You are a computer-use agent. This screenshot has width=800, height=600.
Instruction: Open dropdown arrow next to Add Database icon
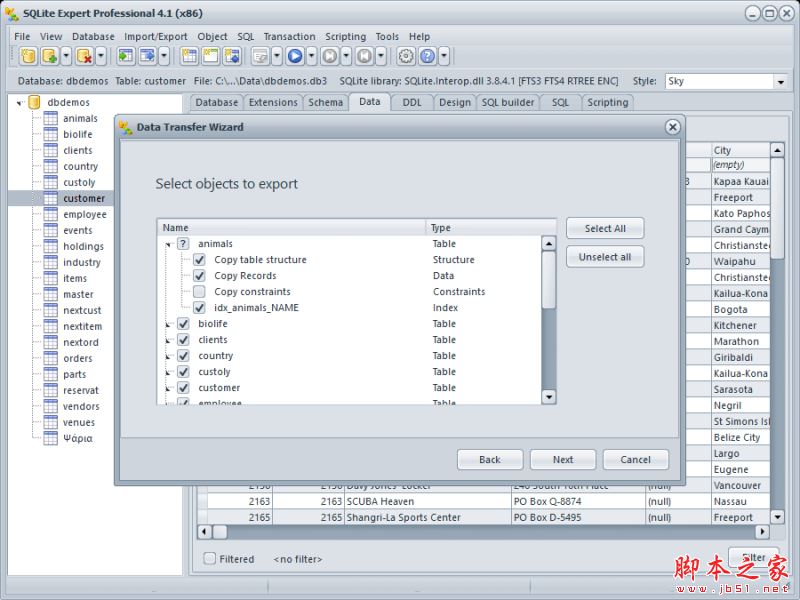(66, 56)
